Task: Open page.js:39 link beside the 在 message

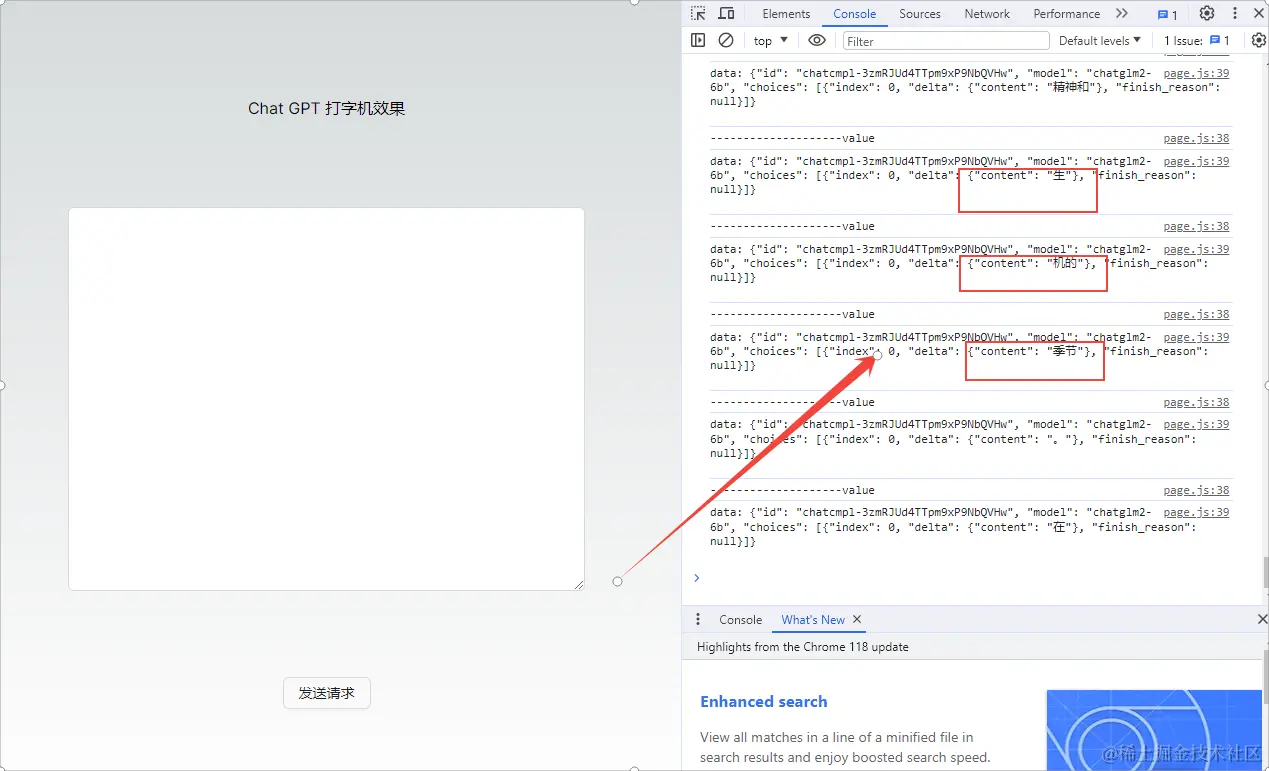Action: pyautogui.click(x=1196, y=512)
